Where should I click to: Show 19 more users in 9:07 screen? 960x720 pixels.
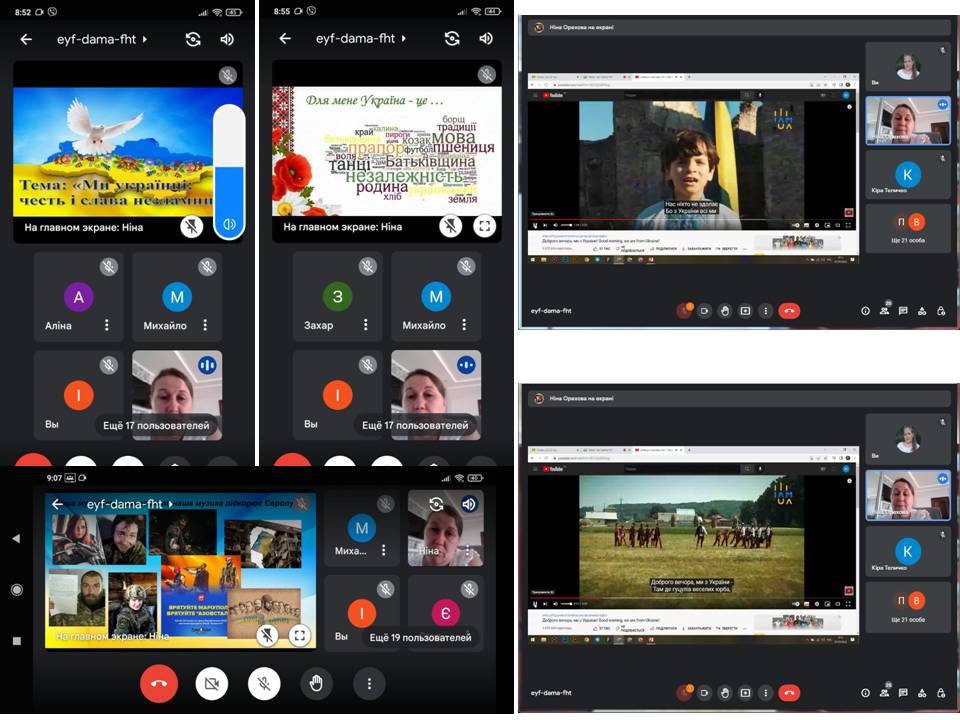(x=421, y=637)
